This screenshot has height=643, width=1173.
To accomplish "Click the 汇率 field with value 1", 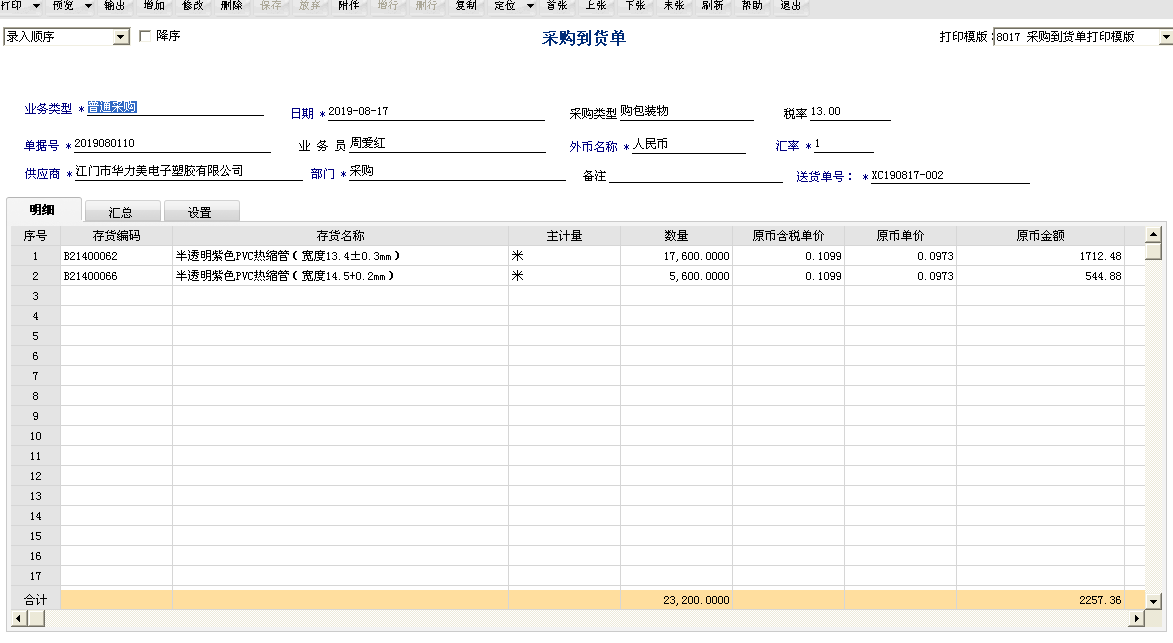I will pos(843,144).
